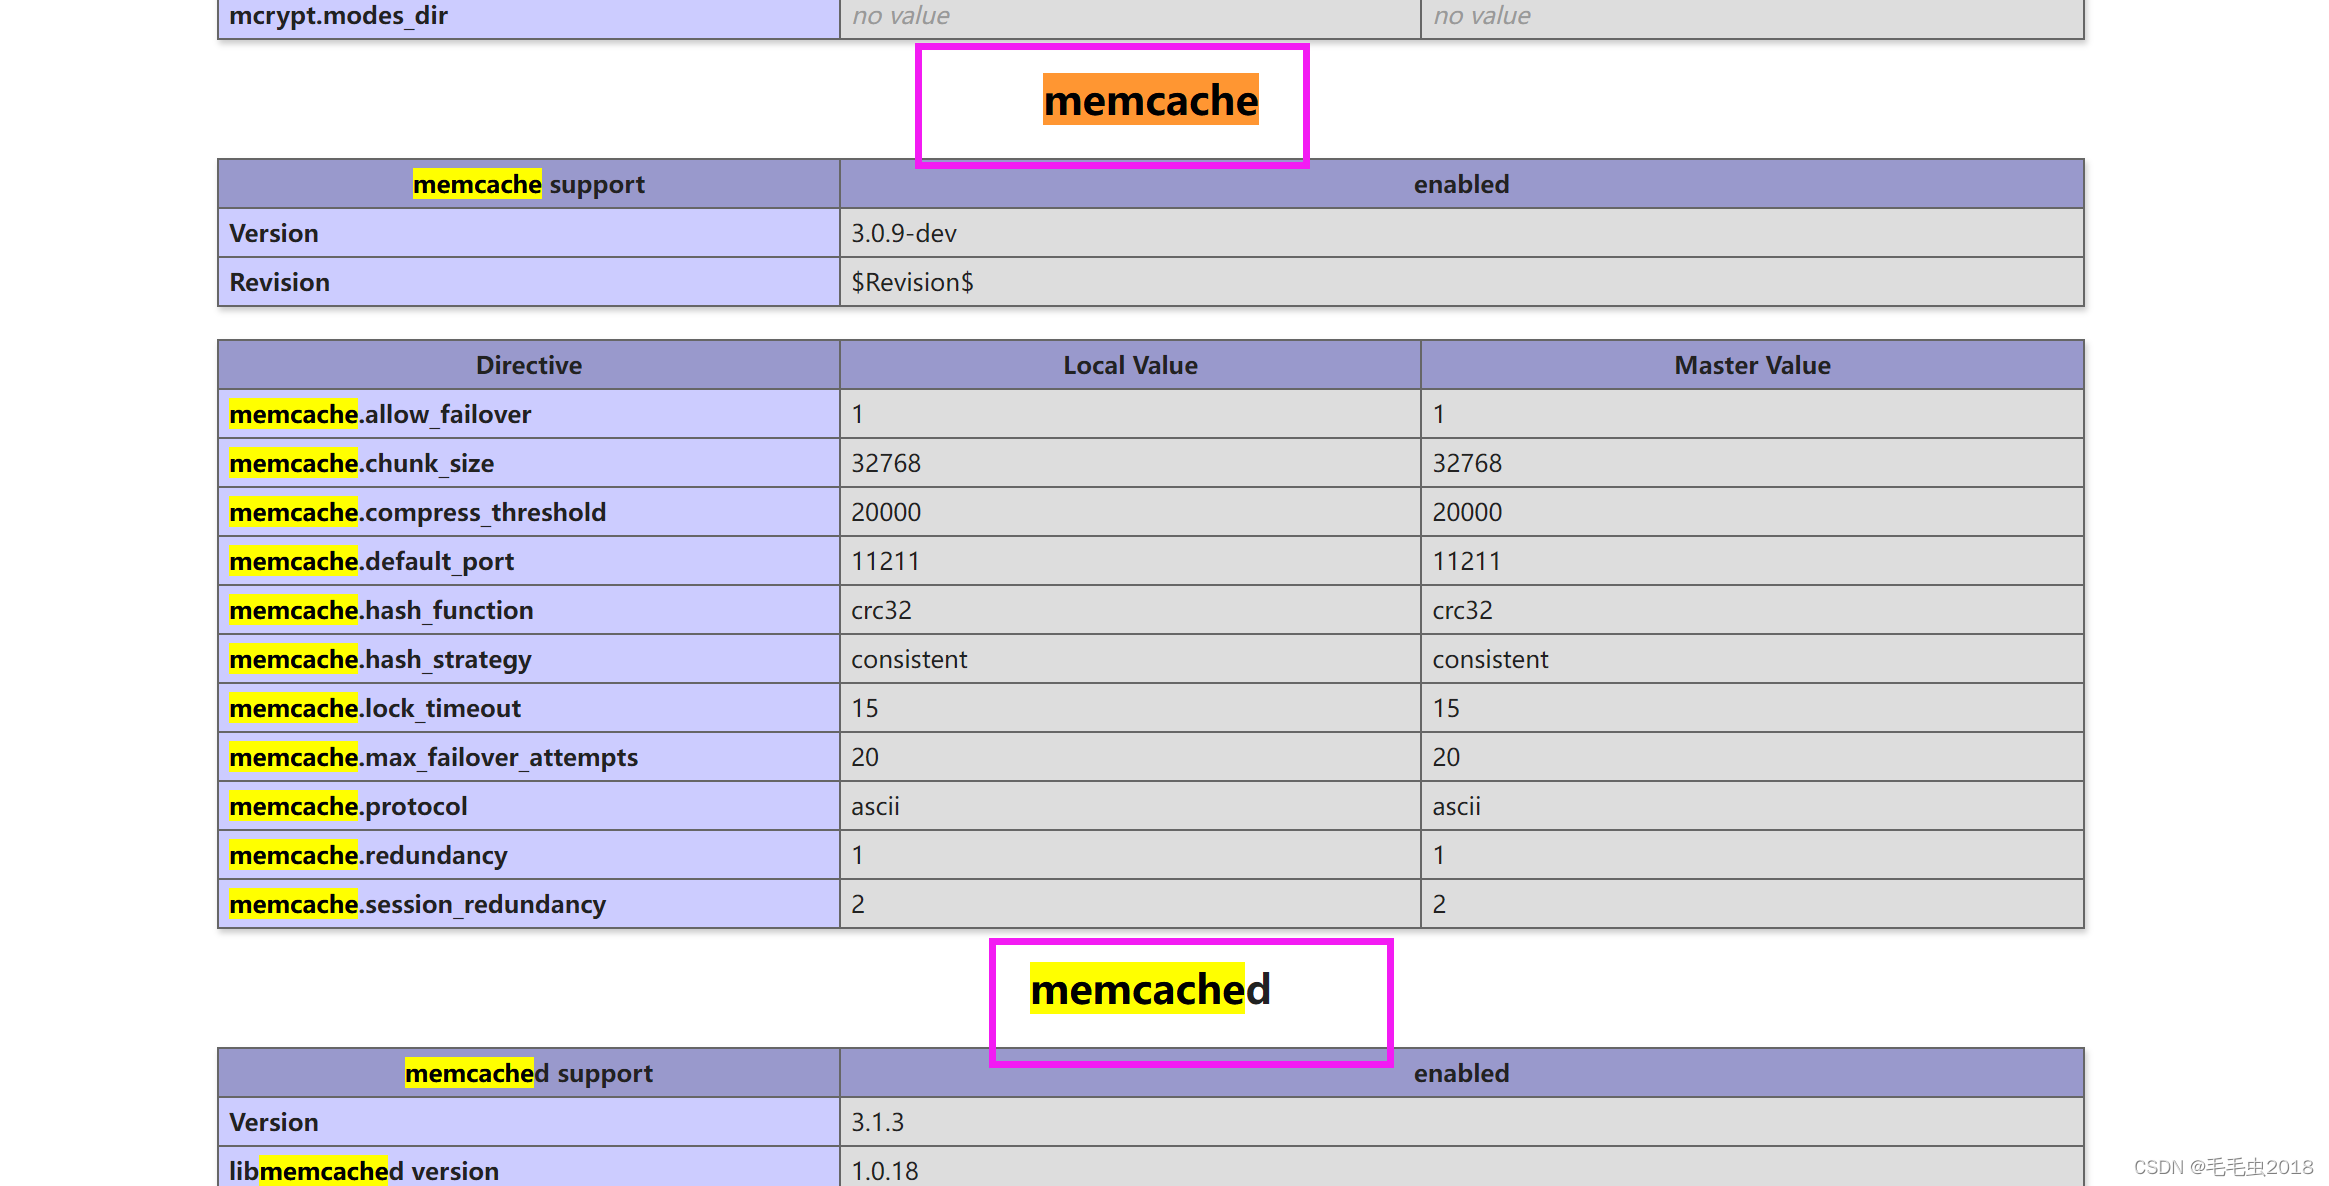Click the 'memcache.chunk_size' directive
The height and width of the screenshot is (1186, 2329).
(x=362, y=463)
